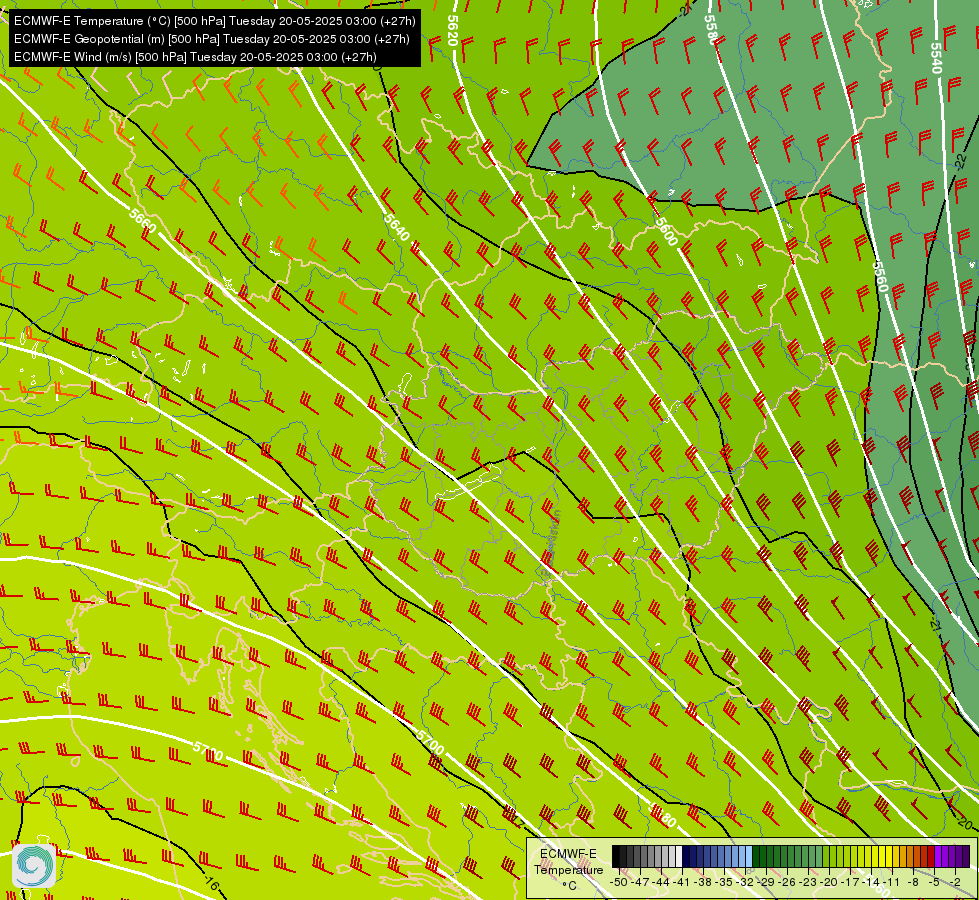
Task: Click the red legend swatch before -5
Action: (931, 856)
